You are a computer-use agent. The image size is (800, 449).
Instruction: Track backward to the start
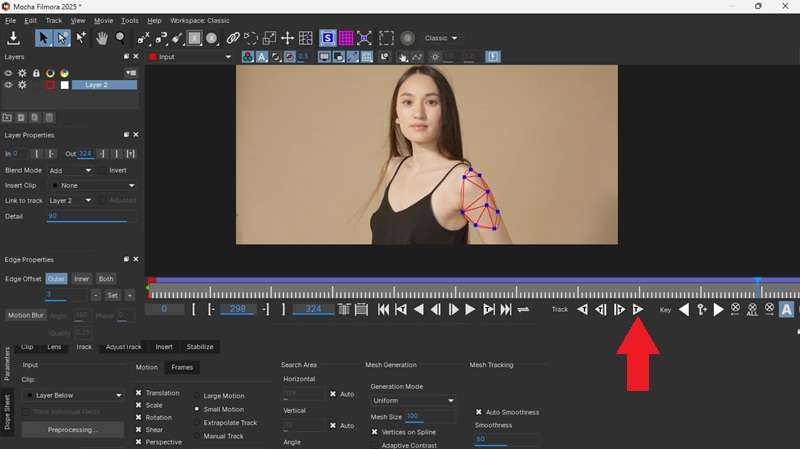point(582,309)
